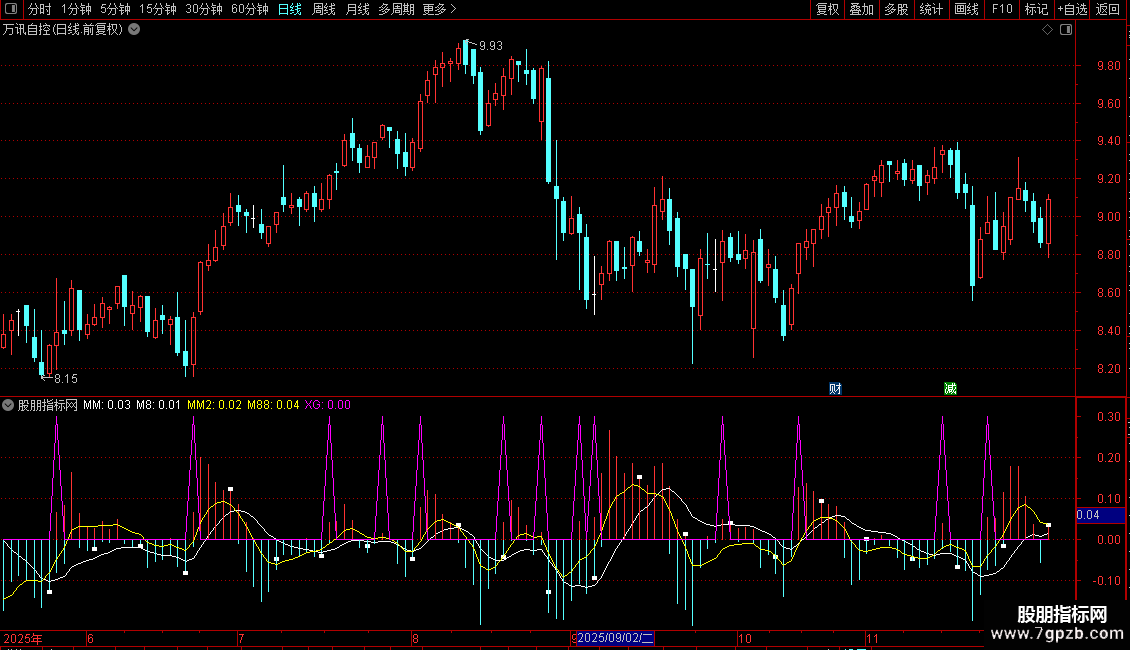Viewport: 1130px width, 650px height.
Task: Switch to the 周线 weekly tab
Action: coord(324,9)
